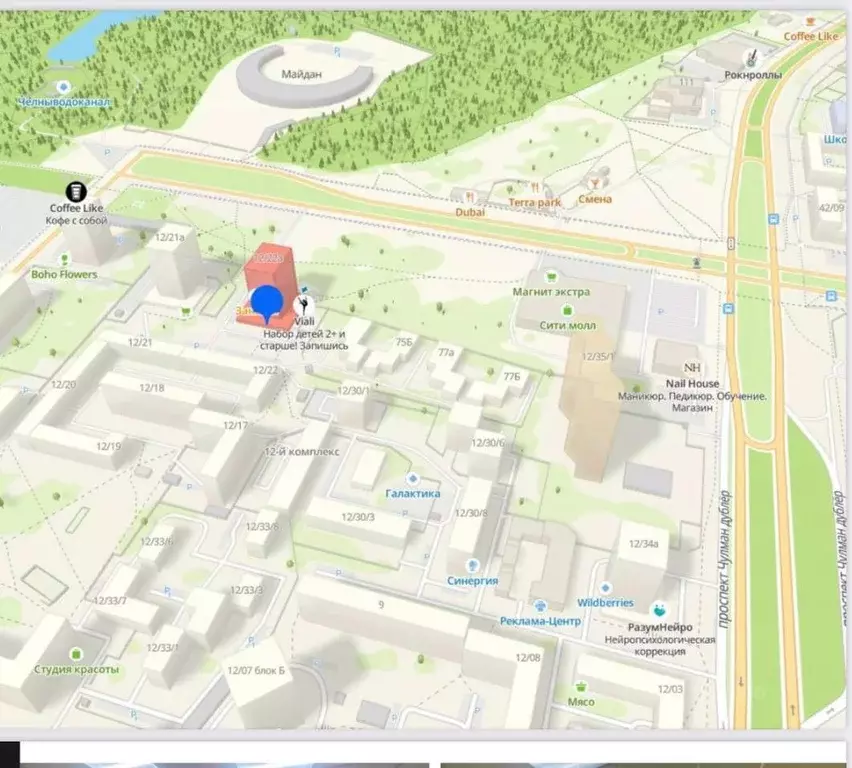This screenshot has height=768, width=852.
Task: Select building number 12/20
Action: tap(63, 384)
